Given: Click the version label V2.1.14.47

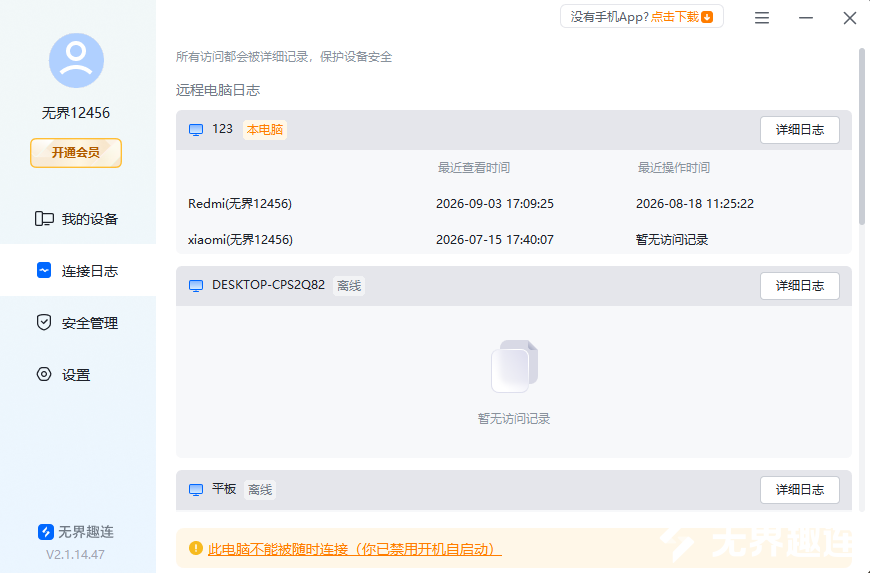Looking at the screenshot, I should (x=75, y=554).
